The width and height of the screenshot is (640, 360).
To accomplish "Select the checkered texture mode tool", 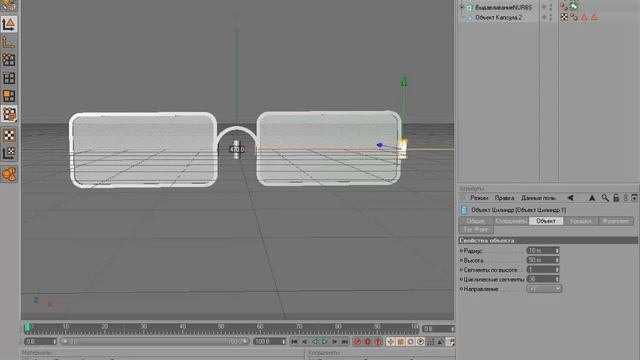I will (9, 135).
